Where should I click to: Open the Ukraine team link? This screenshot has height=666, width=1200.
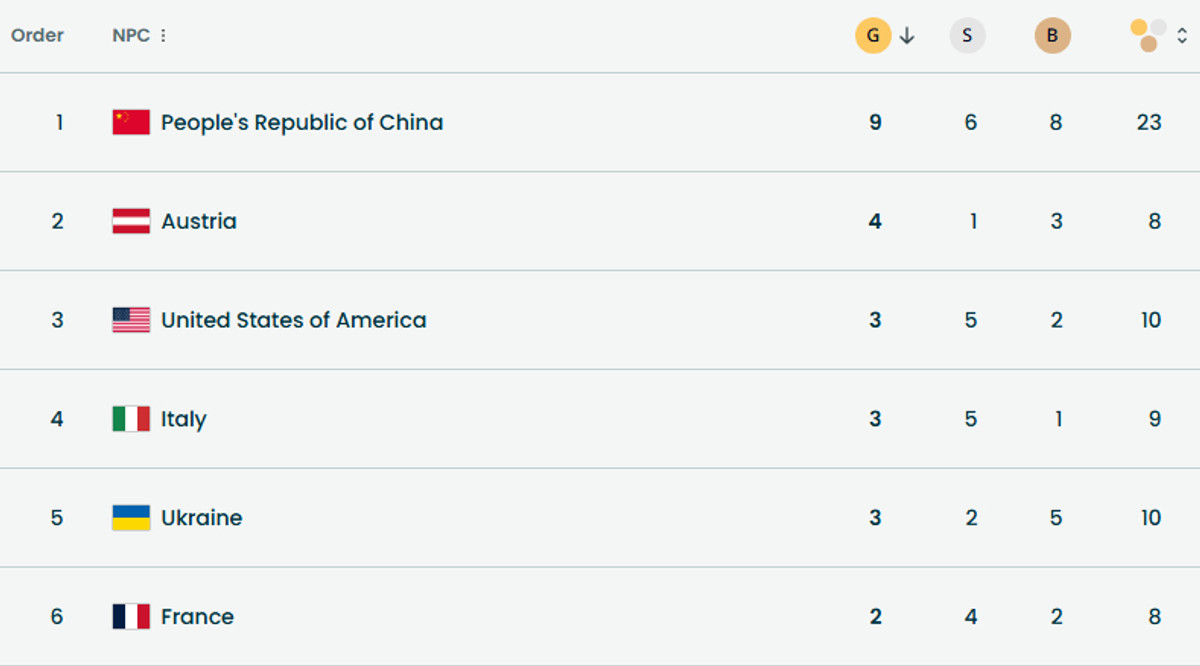[202, 518]
